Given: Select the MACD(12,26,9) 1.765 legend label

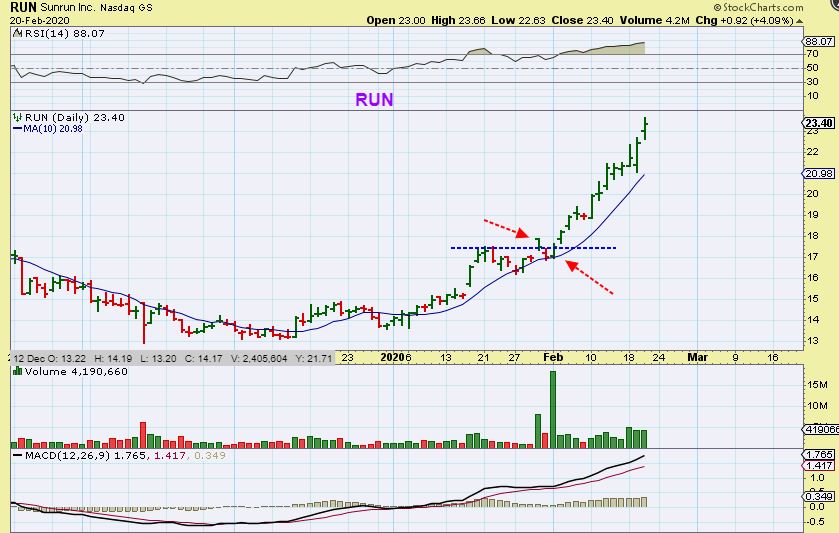Looking at the screenshot, I should (x=86, y=455).
